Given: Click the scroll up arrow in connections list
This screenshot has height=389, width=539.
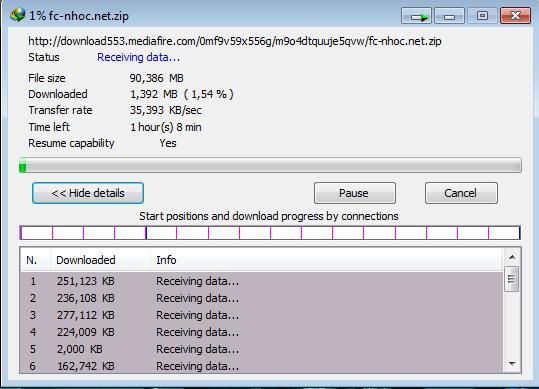Looking at the screenshot, I should tap(512, 257).
